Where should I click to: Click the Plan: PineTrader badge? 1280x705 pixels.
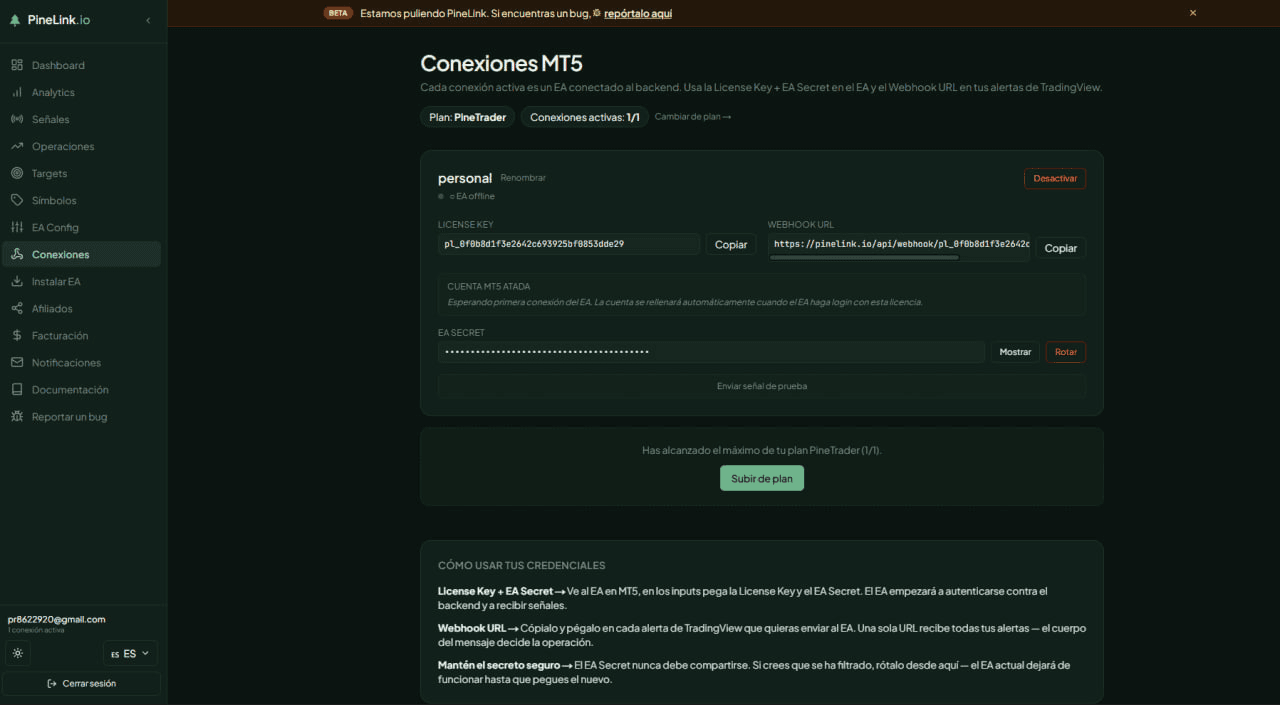coord(467,117)
